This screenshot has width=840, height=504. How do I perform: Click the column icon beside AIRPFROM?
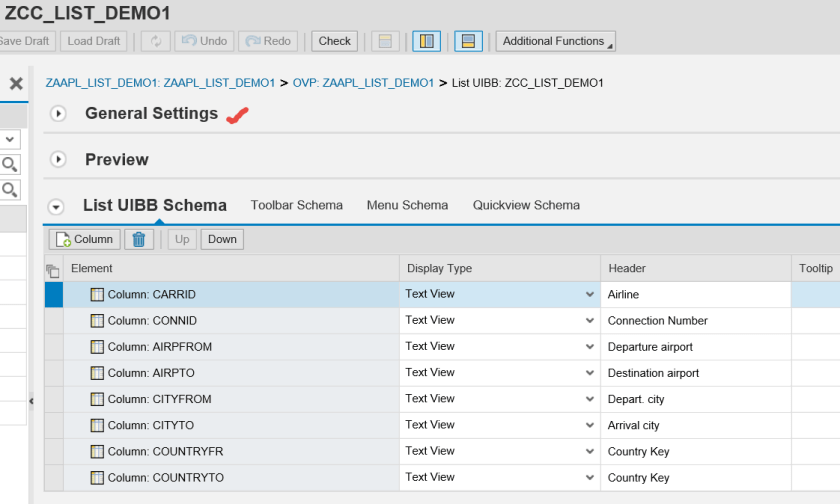97,347
